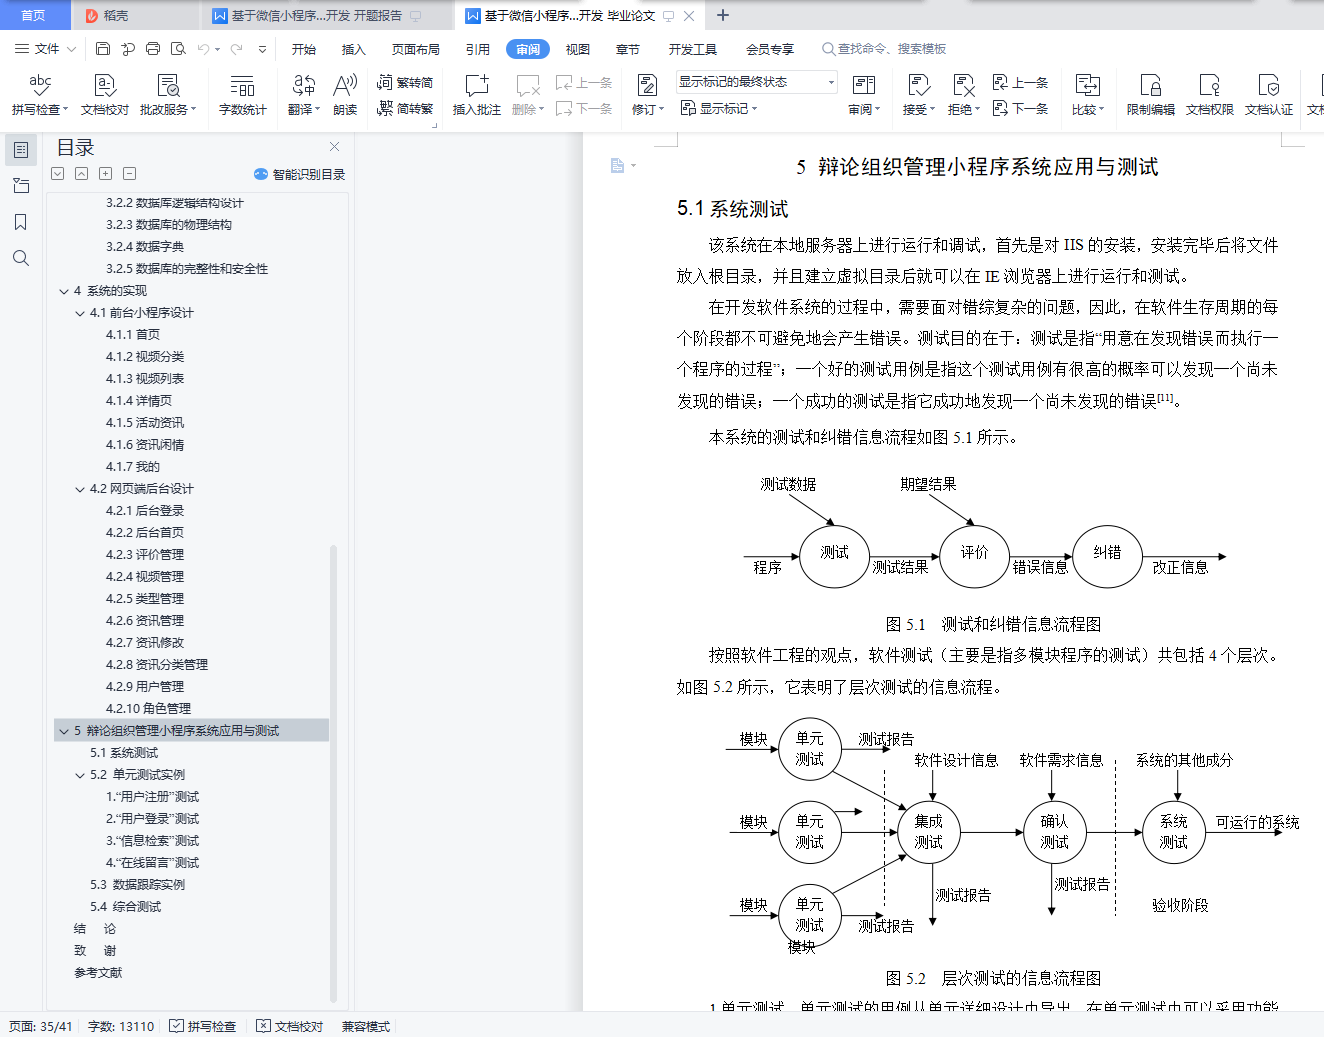The width and height of the screenshot is (1324, 1037).
Task: Click the minus box collapse-all outline icon
Action: pos(129,174)
